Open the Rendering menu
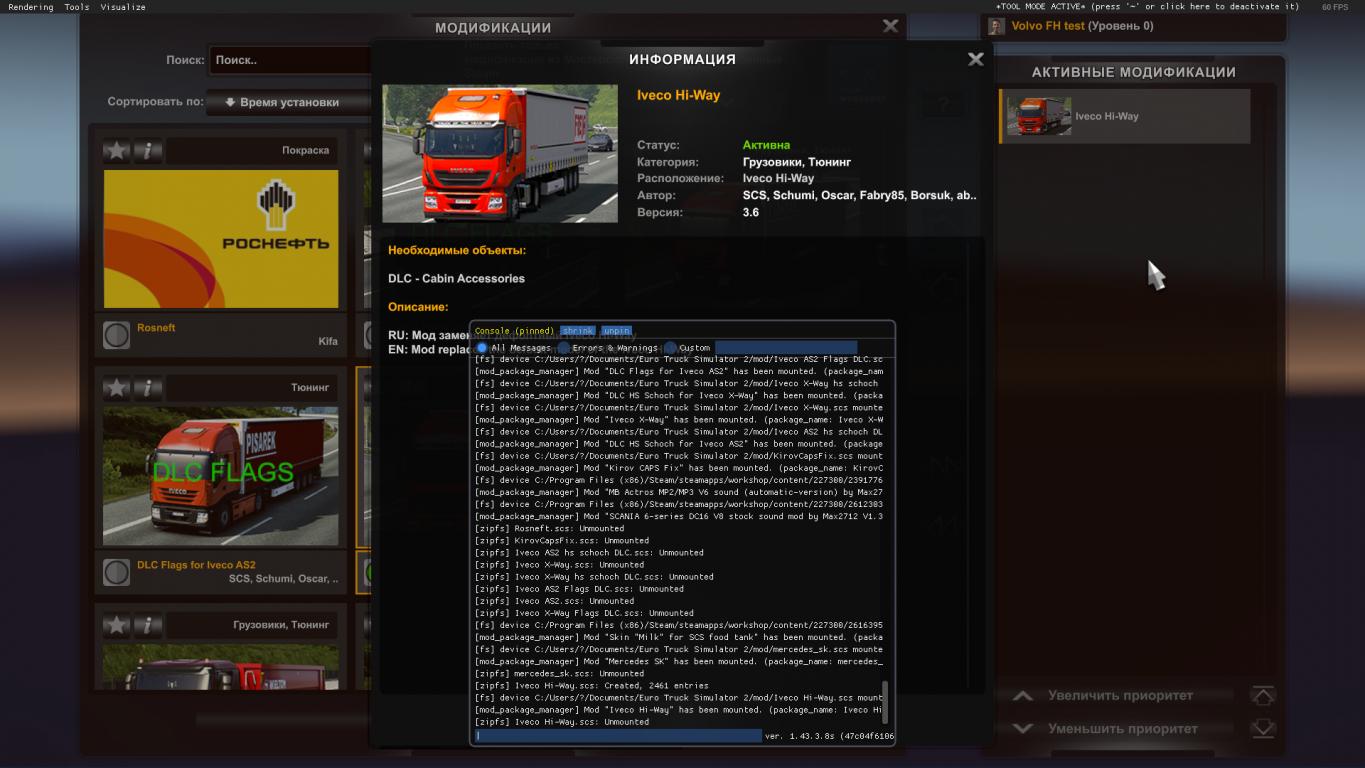The image size is (1365, 768). point(31,7)
